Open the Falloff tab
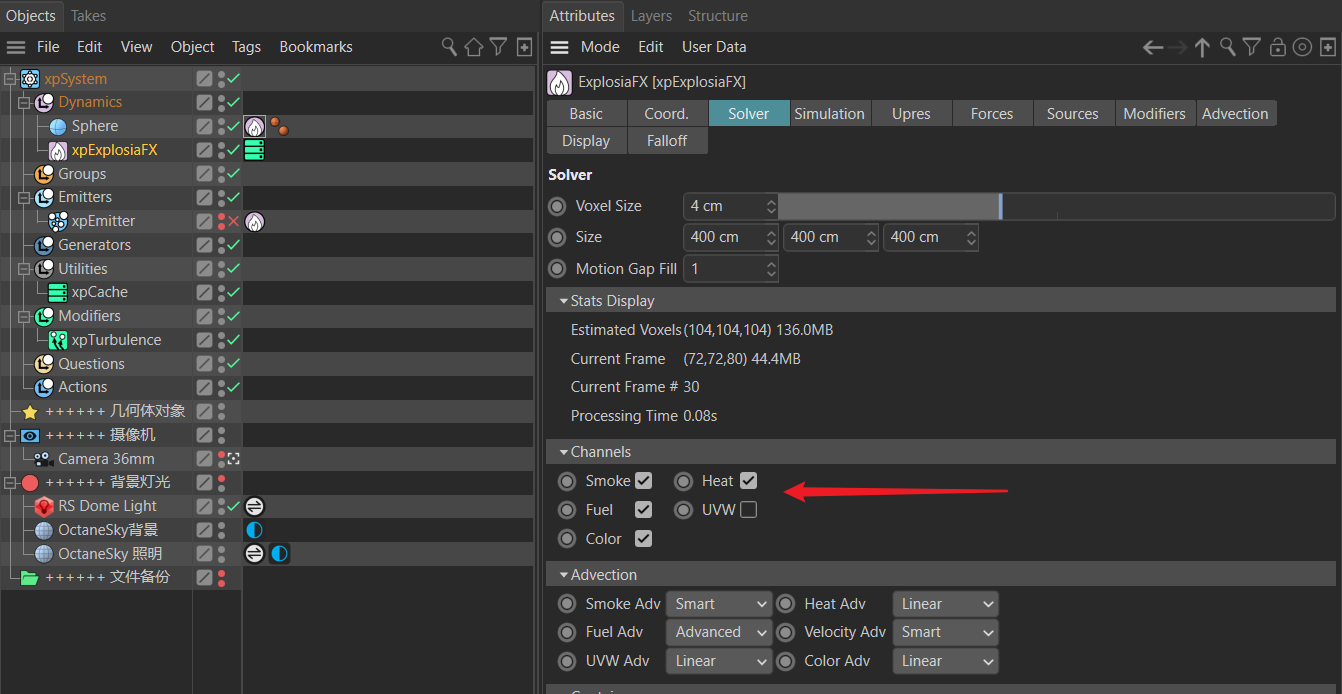Screen dimensions: 1342x694 667,141
